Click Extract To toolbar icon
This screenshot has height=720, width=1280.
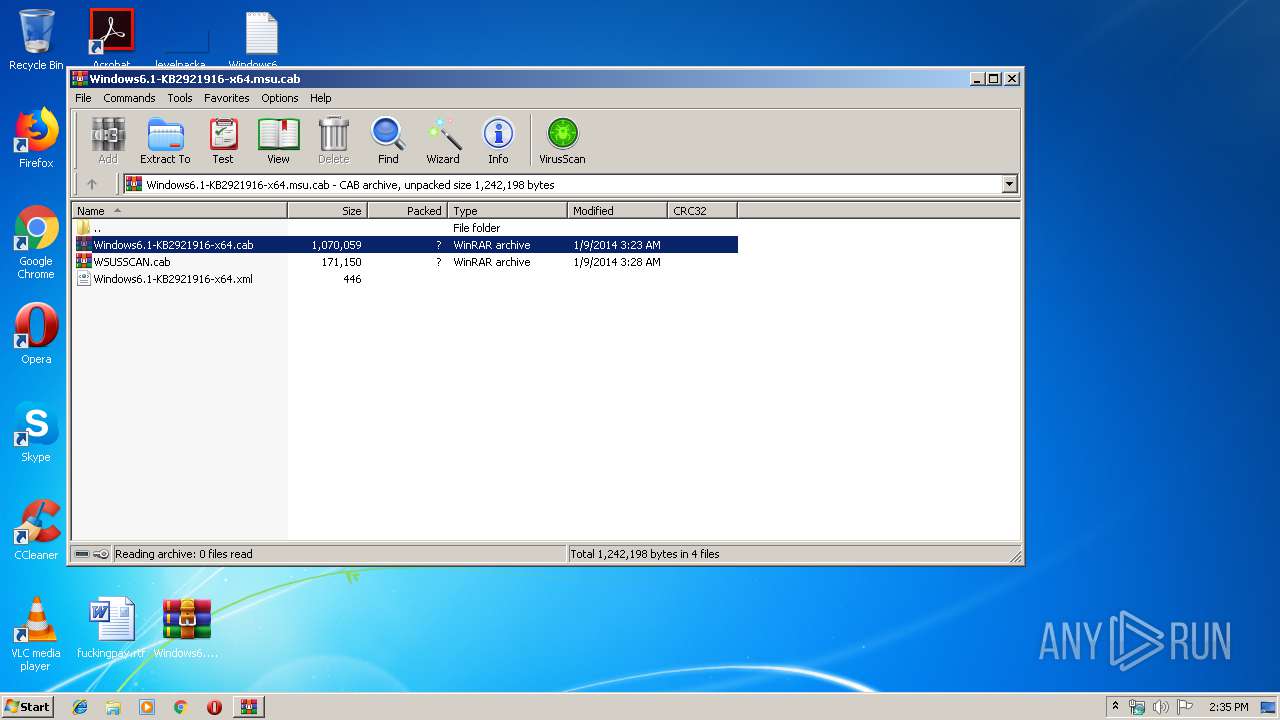(165, 140)
